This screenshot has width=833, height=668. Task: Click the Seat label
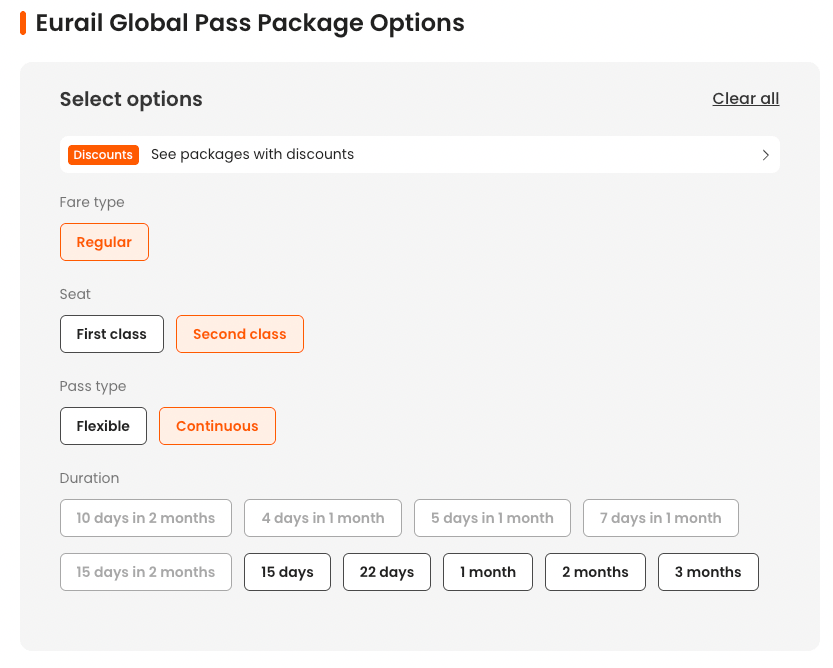click(75, 294)
